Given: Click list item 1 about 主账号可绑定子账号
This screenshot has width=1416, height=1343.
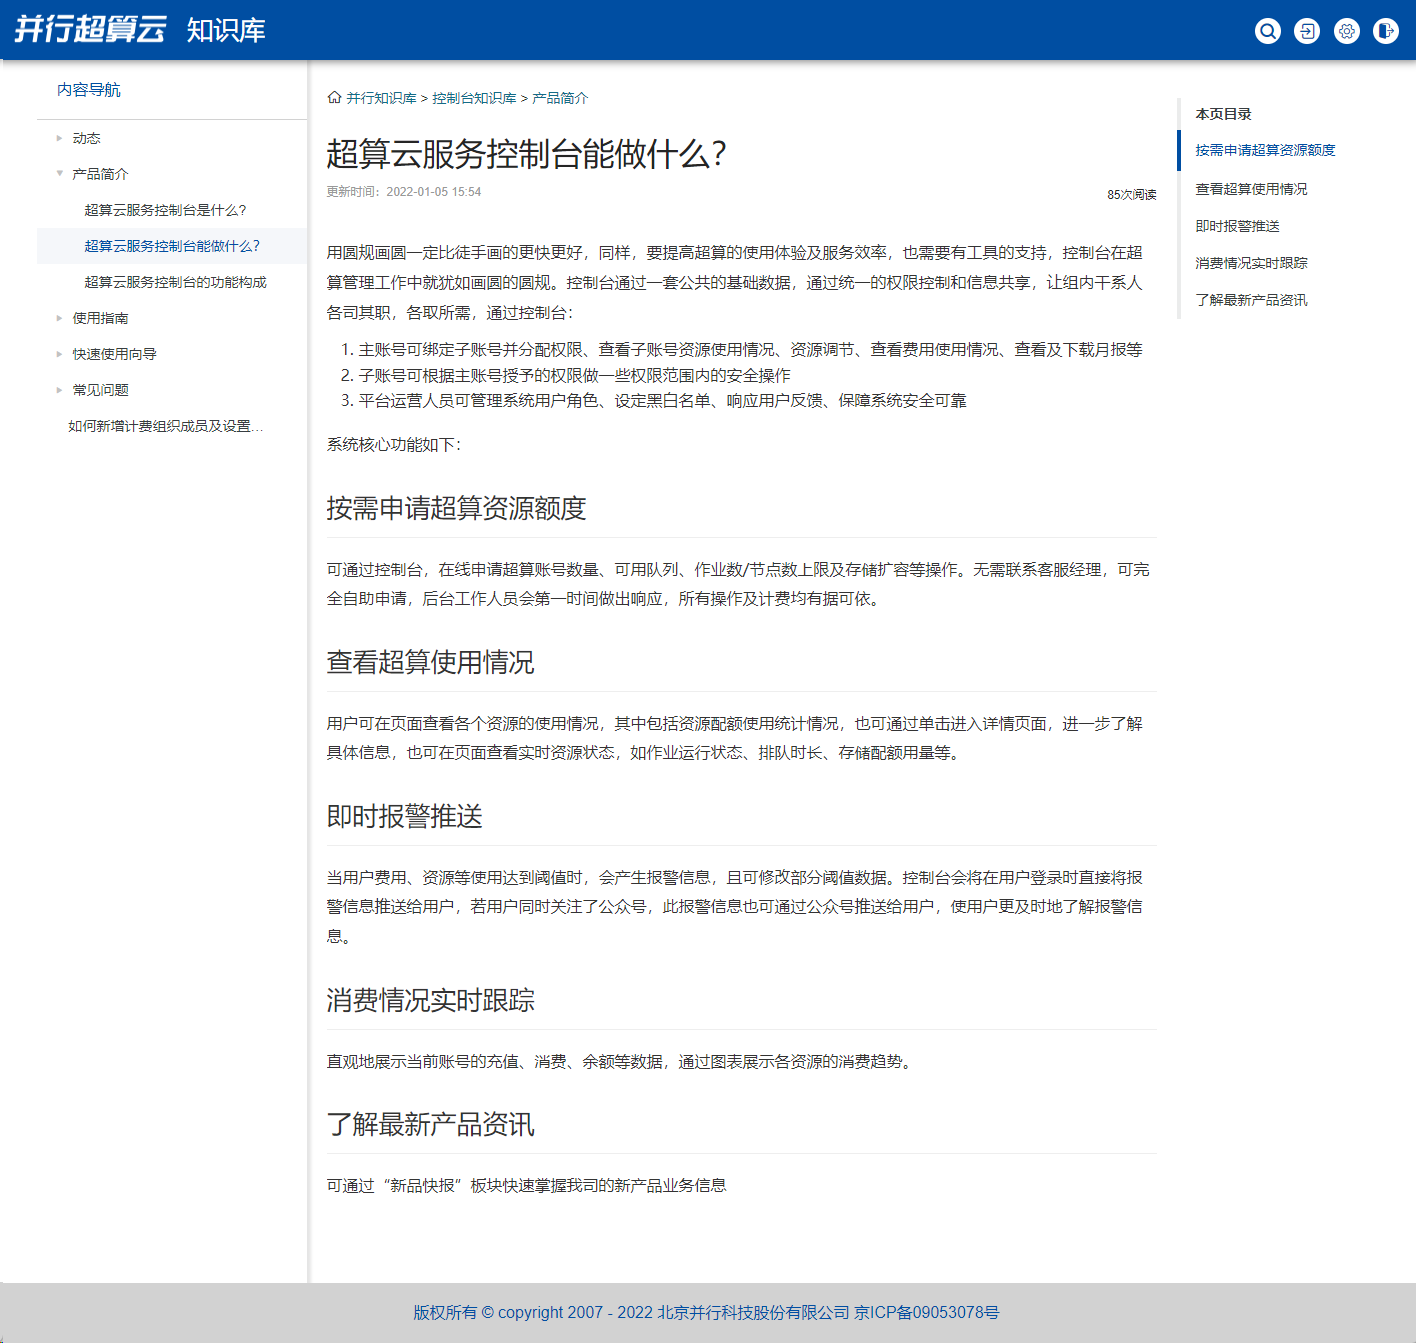Looking at the screenshot, I should [750, 349].
